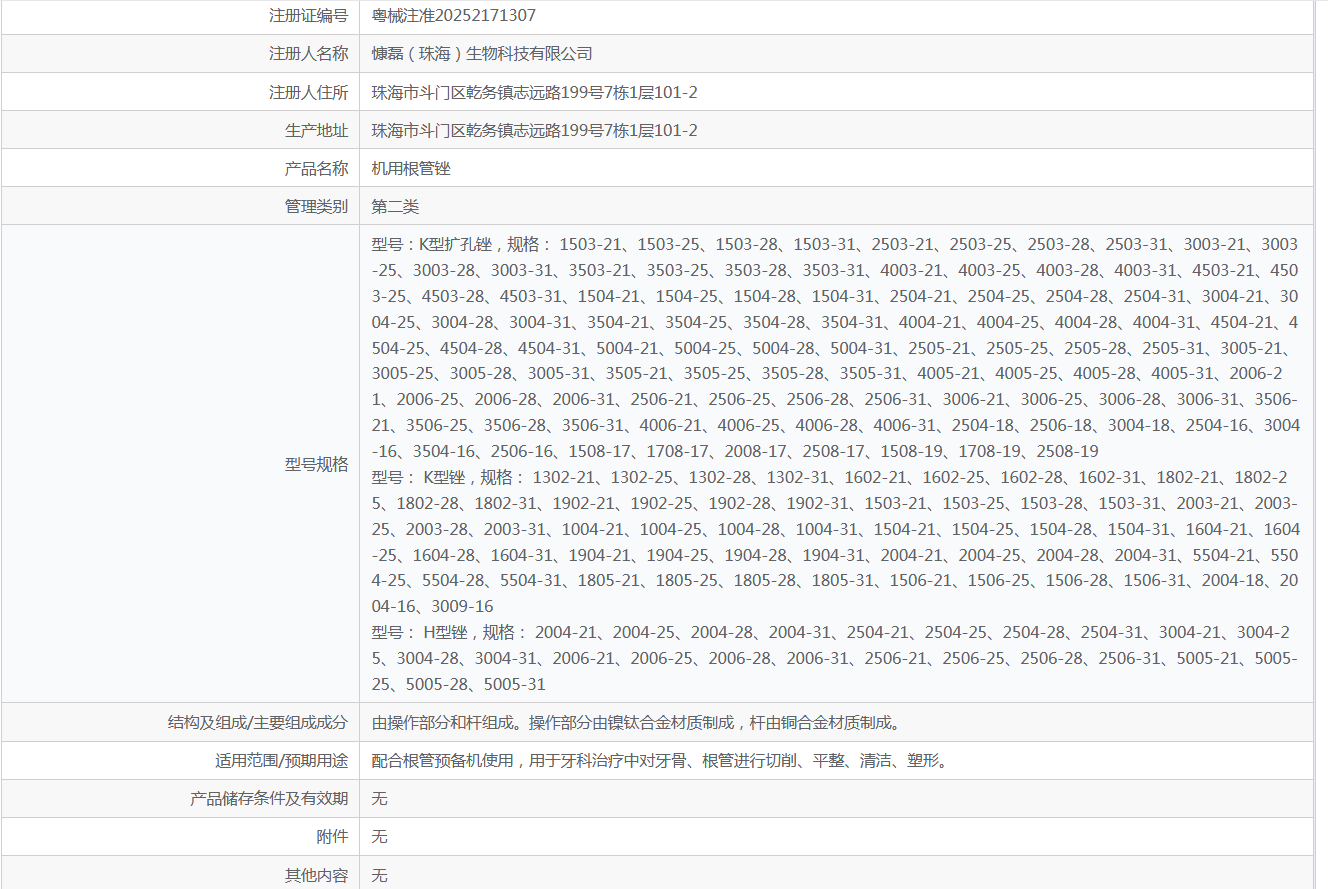Select the 无 value in 其他内容 row

click(379, 875)
